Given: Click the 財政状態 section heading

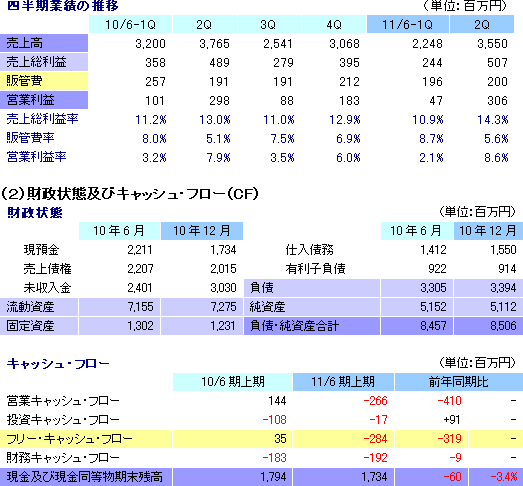Looking at the screenshot, I should [35, 212].
